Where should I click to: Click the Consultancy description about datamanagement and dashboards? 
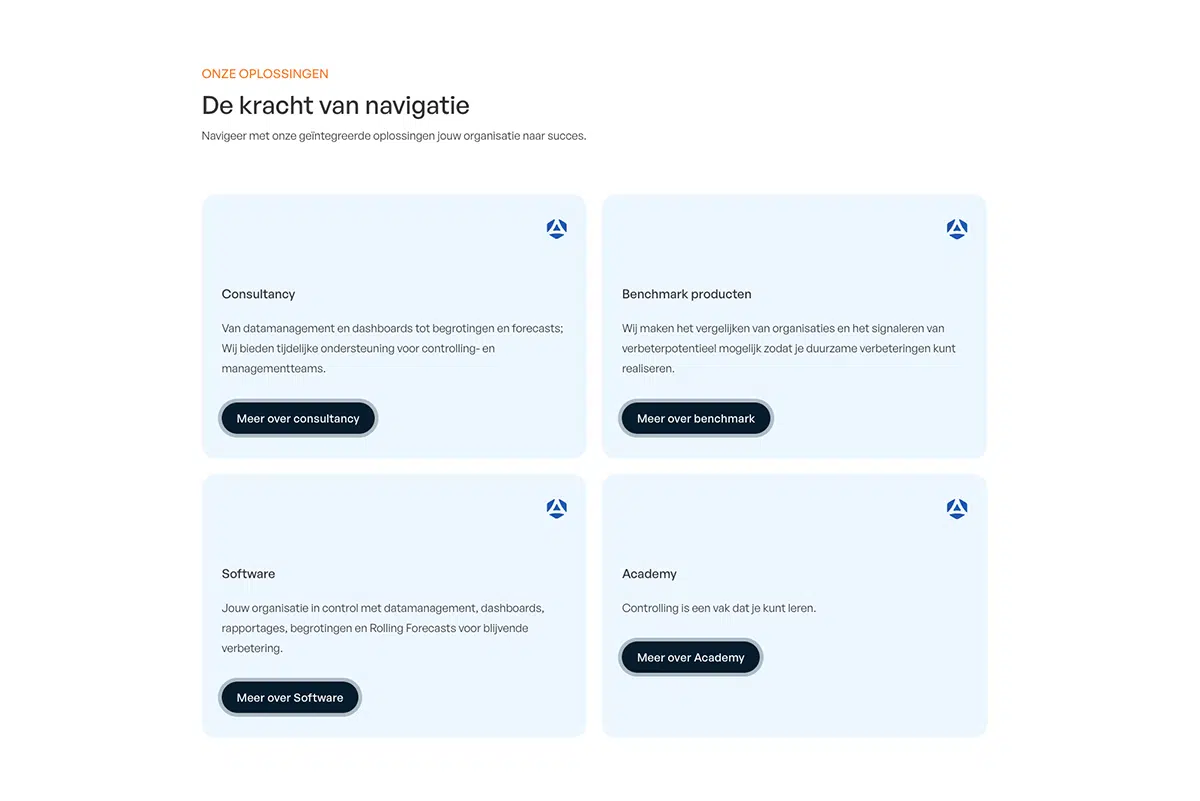393,348
